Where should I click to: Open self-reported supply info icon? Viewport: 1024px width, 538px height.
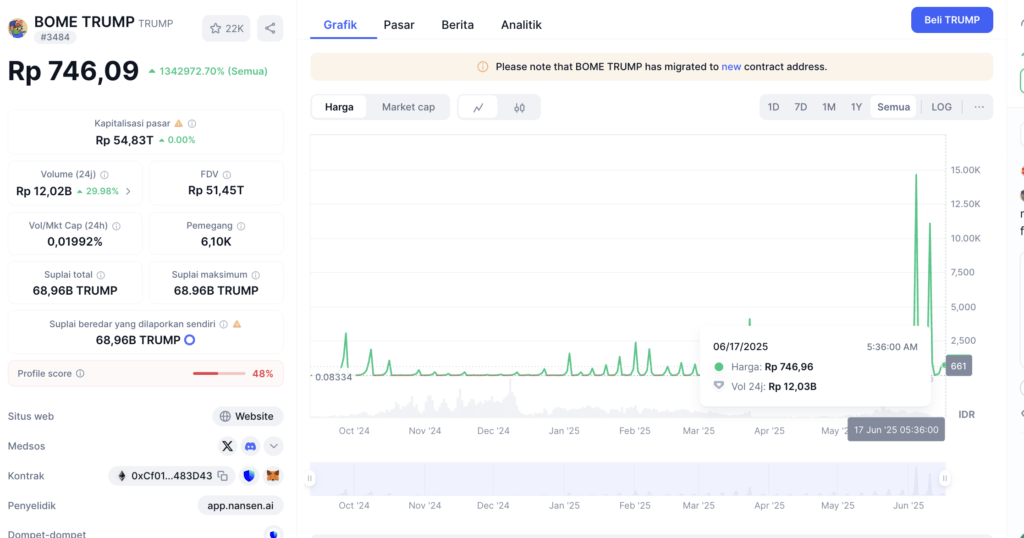pos(223,324)
